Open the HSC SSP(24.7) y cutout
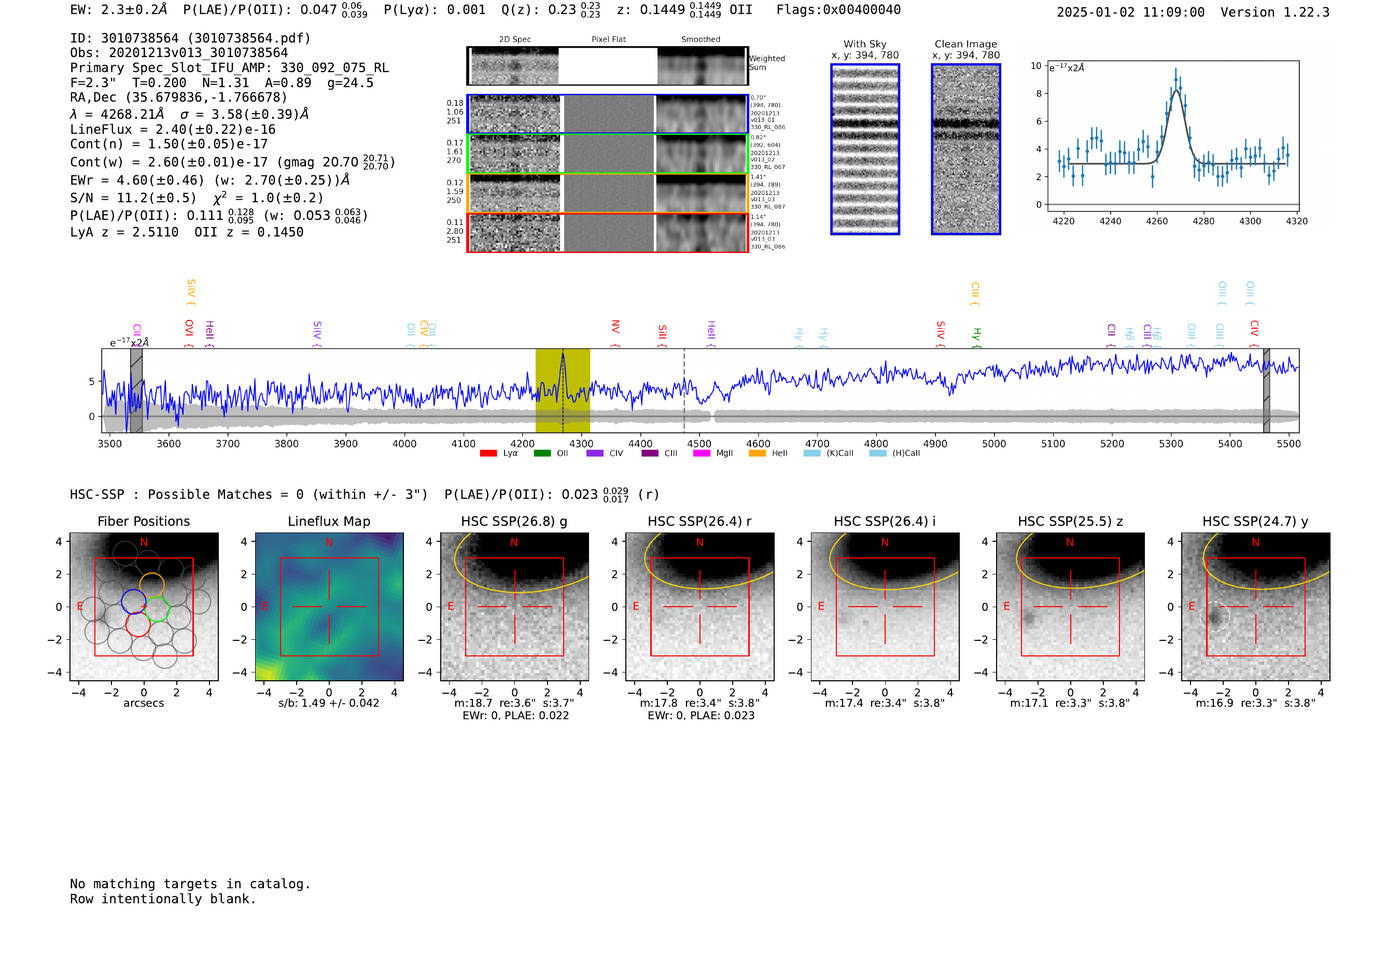Viewport: 1400px width, 953px height. click(1256, 607)
